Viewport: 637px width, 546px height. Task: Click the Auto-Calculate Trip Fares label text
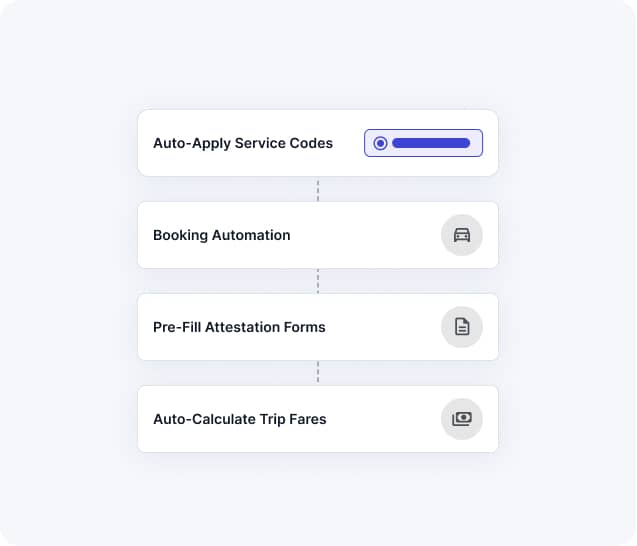point(240,419)
